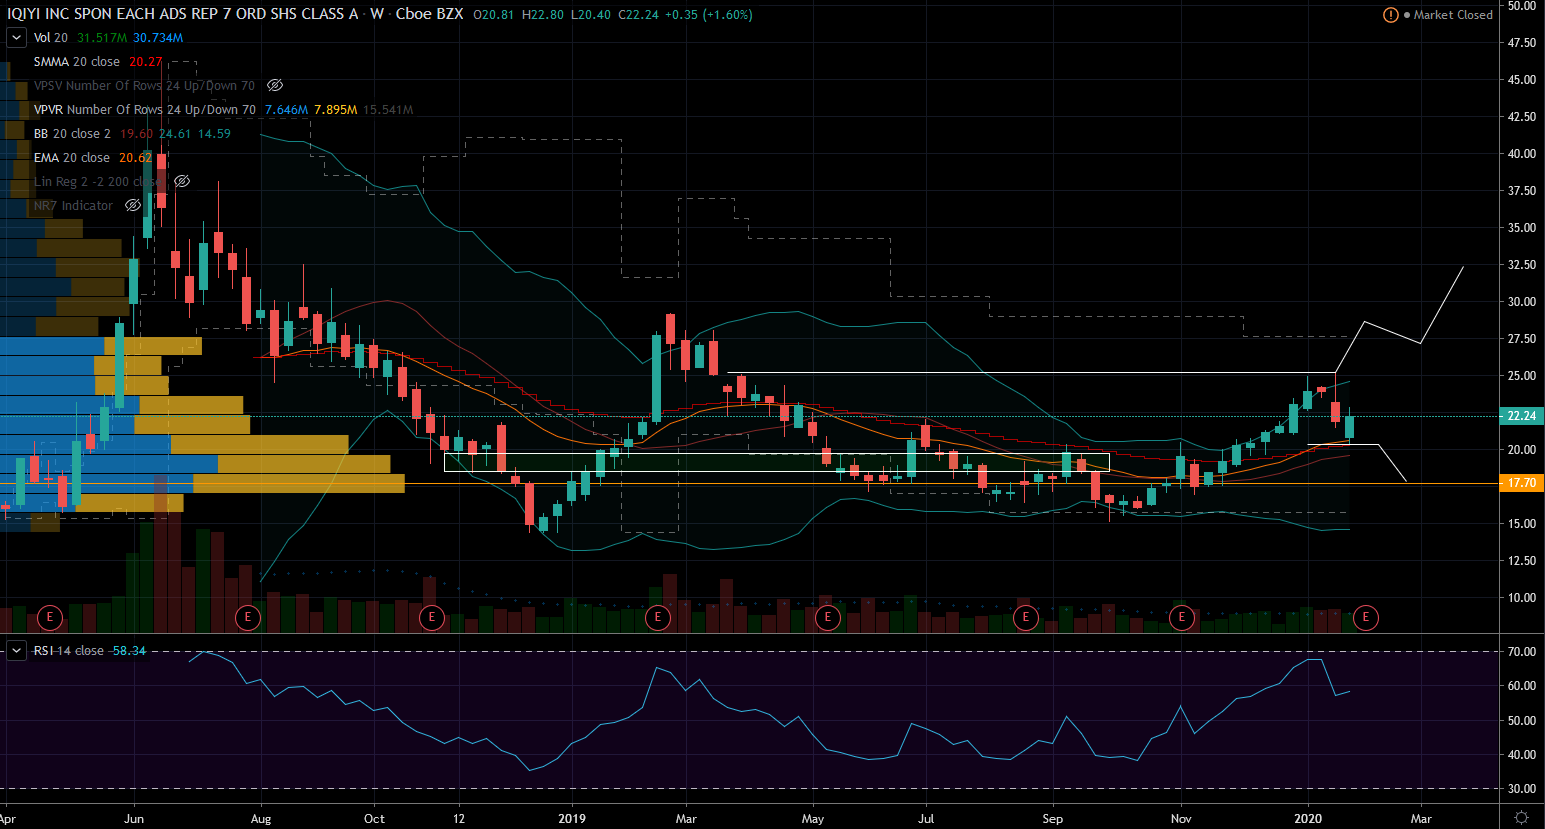Viewport: 1545px width, 829px height.
Task: Click the IQIYI INC symbol title
Action: click(182, 14)
